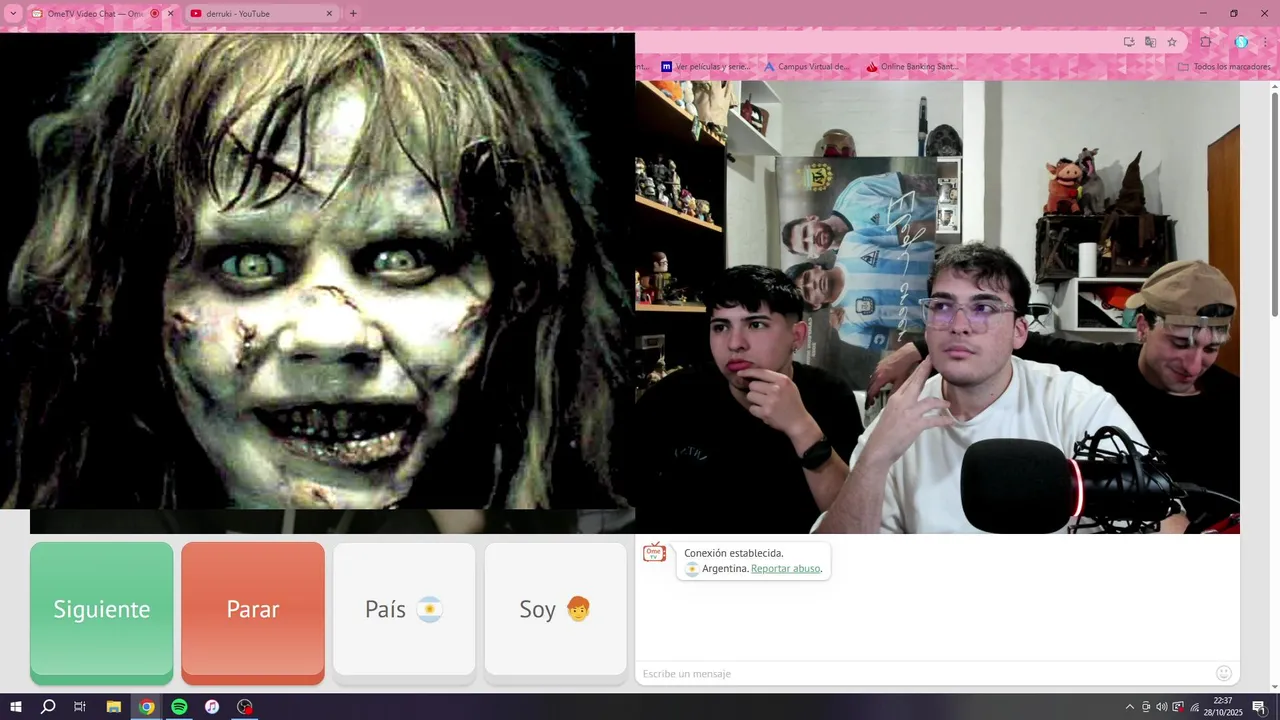1280x720 pixels.
Task: Click the volume speaker tray icon
Action: pos(1162,707)
